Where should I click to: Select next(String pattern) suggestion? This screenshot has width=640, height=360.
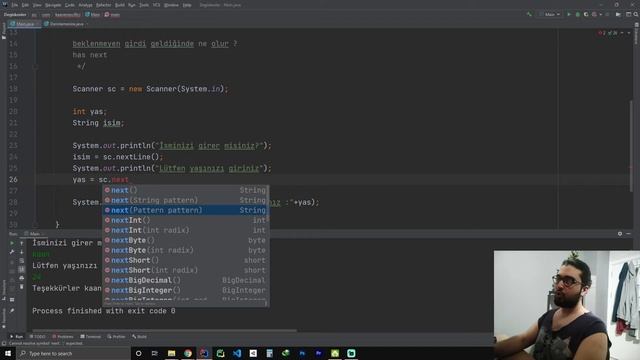185,200
